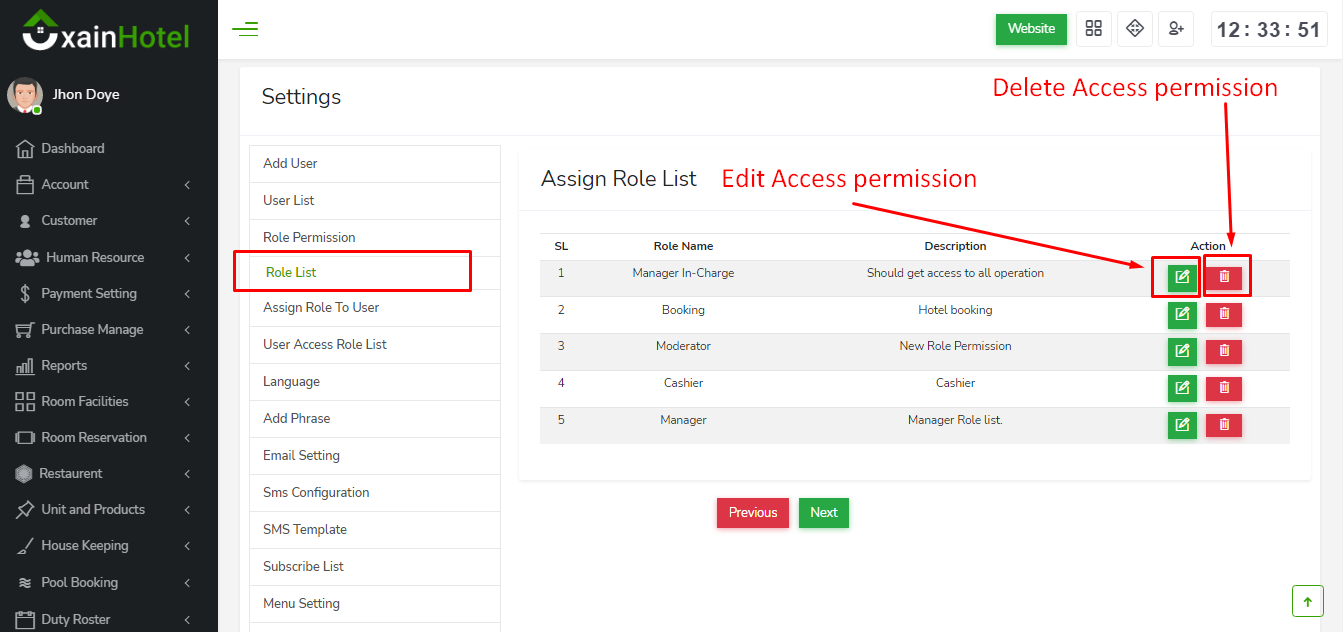The height and width of the screenshot is (632, 1343).
Task: Expand the Room Reservation menu
Action: 103,437
